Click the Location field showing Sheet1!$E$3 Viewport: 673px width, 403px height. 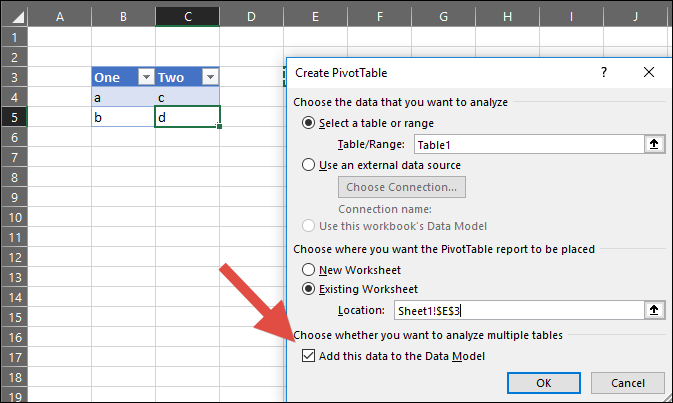coord(516,311)
